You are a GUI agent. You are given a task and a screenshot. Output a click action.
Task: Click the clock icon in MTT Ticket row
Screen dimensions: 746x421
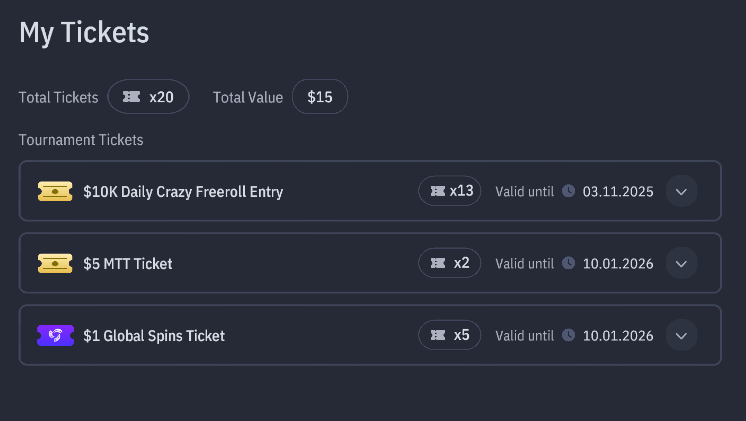coord(568,263)
